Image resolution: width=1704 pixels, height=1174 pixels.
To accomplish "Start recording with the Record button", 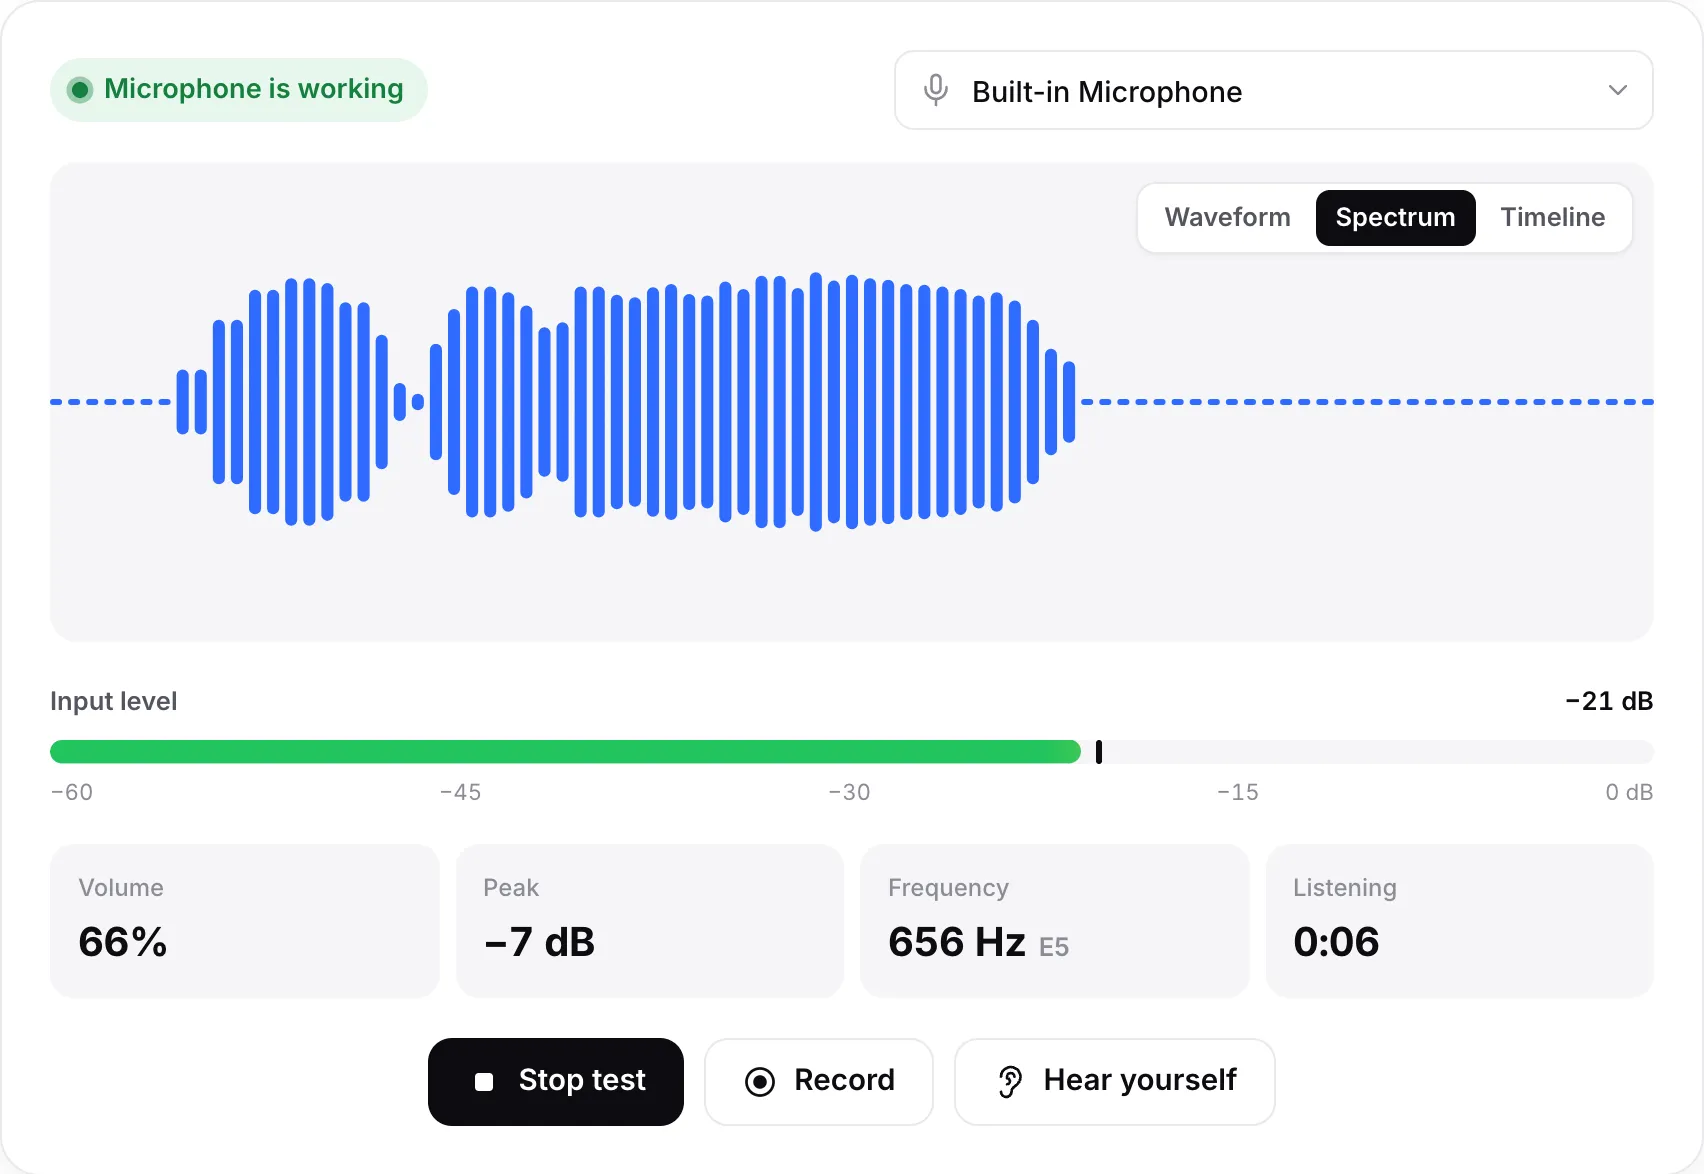I will click(819, 1082).
